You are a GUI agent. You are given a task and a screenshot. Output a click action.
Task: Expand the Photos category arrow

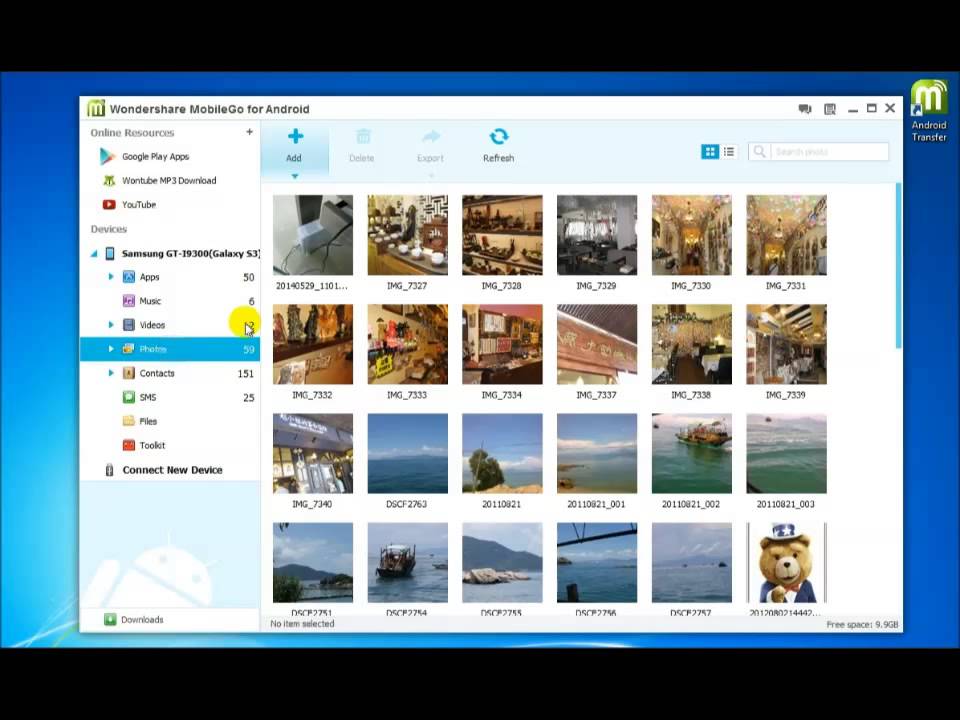(111, 348)
